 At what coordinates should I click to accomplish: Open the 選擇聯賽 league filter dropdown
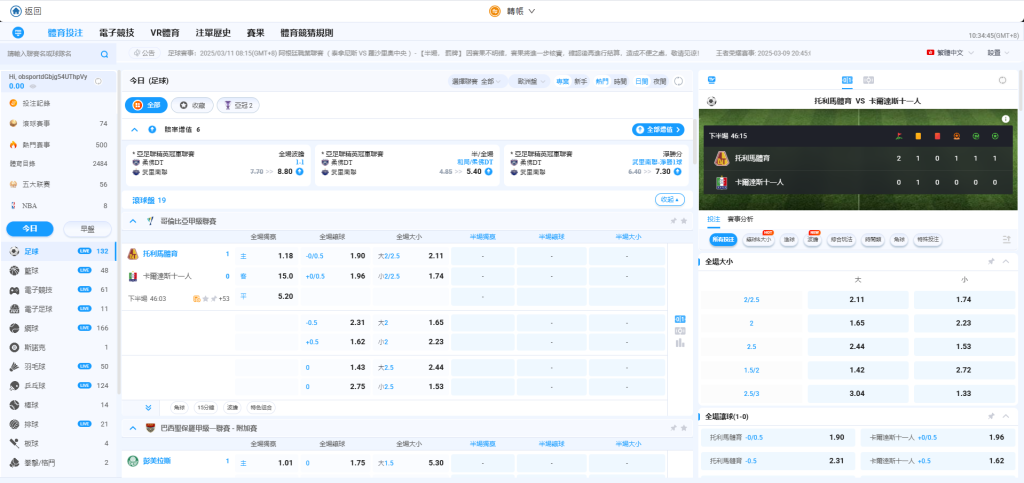click(x=478, y=81)
